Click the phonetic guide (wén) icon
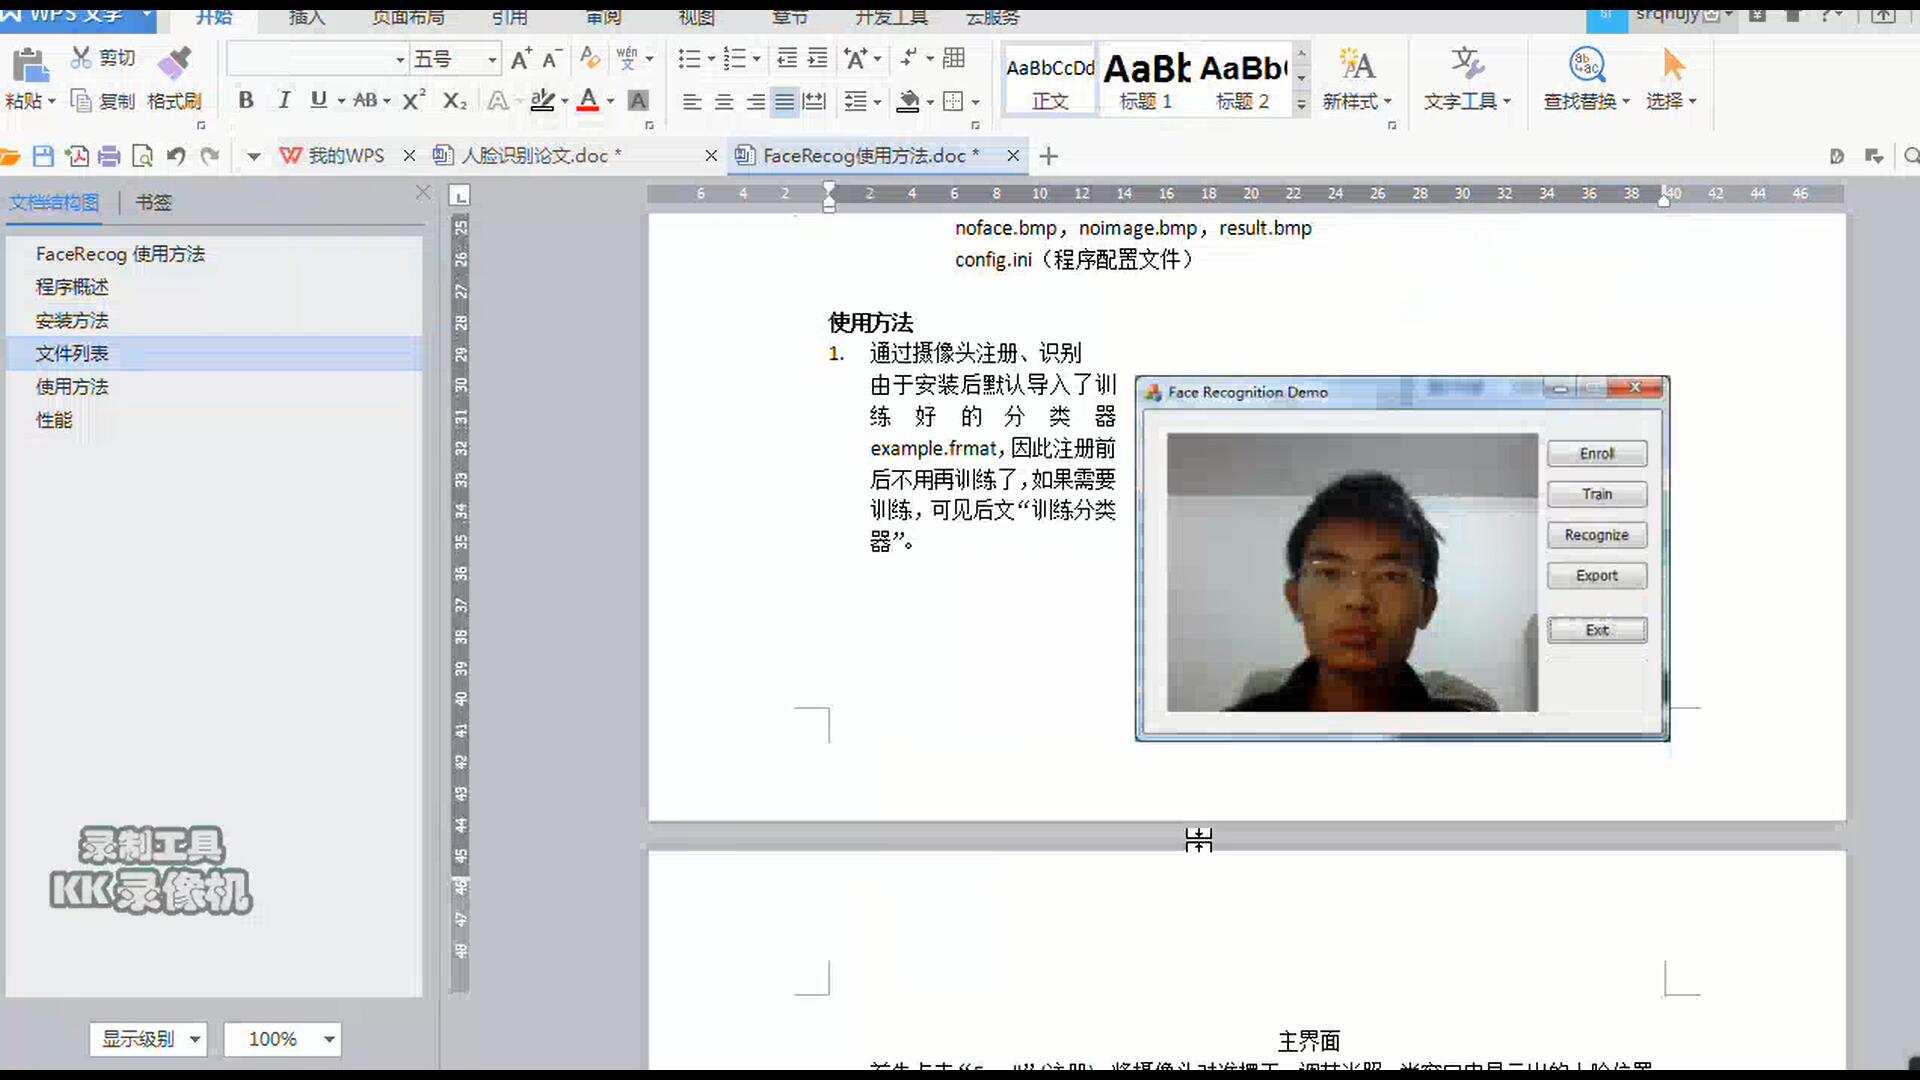1920x1080 pixels. (x=627, y=59)
